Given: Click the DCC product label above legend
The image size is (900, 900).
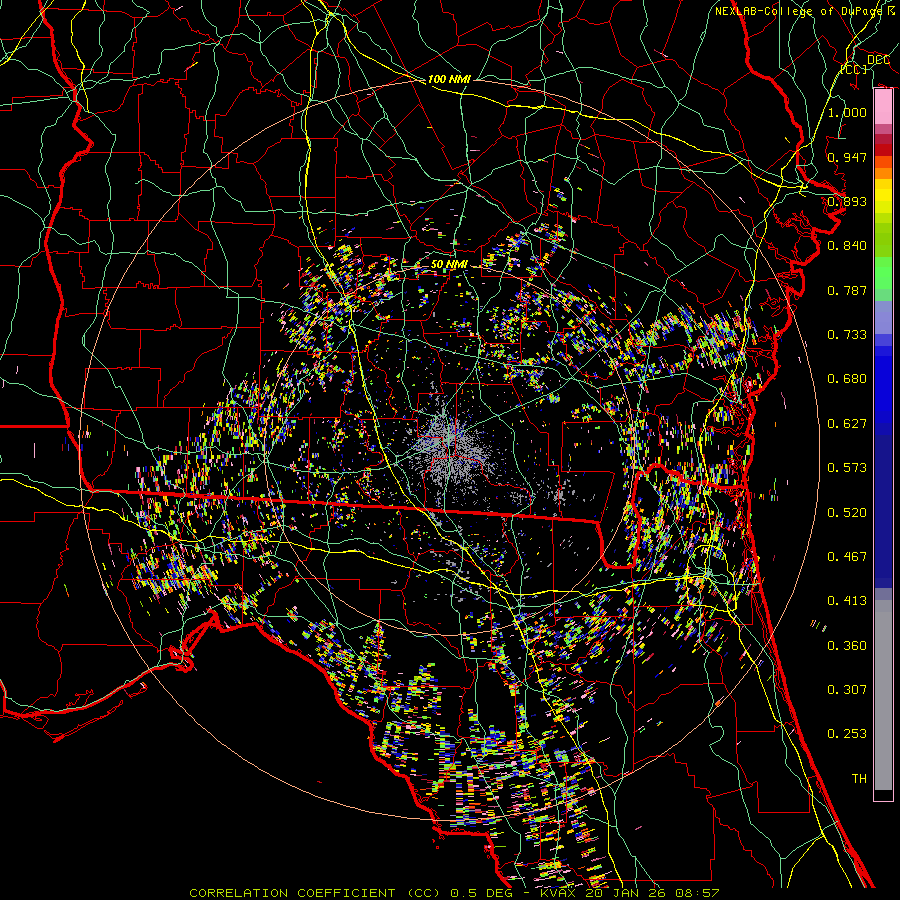Looking at the screenshot, I should [877, 60].
